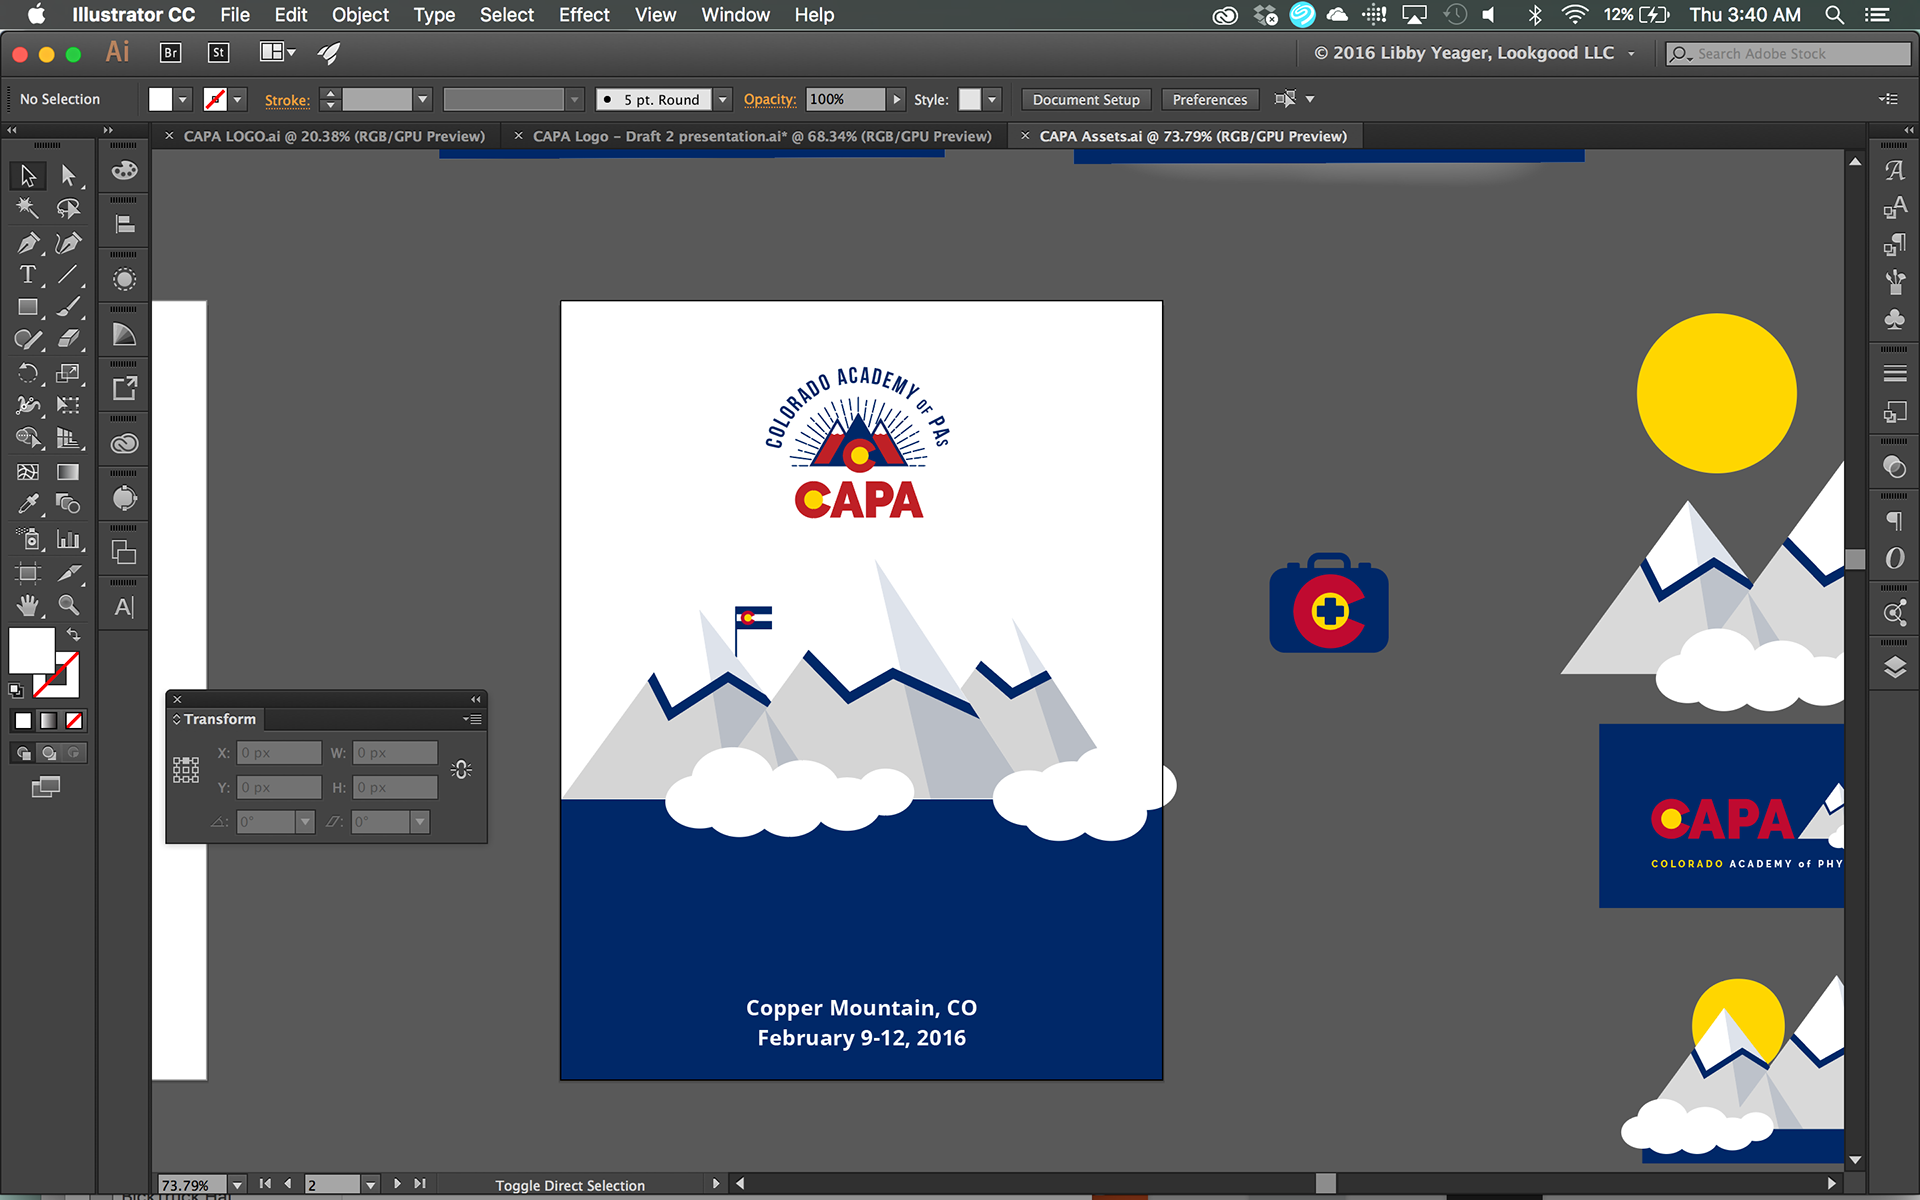This screenshot has height=1200, width=1920.
Task: Open the artboard number dropdown
Action: point(371,1185)
